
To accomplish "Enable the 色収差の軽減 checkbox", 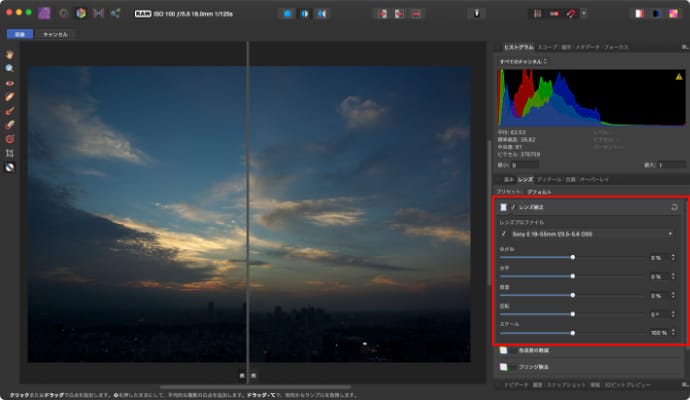I will (x=504, y=351).
